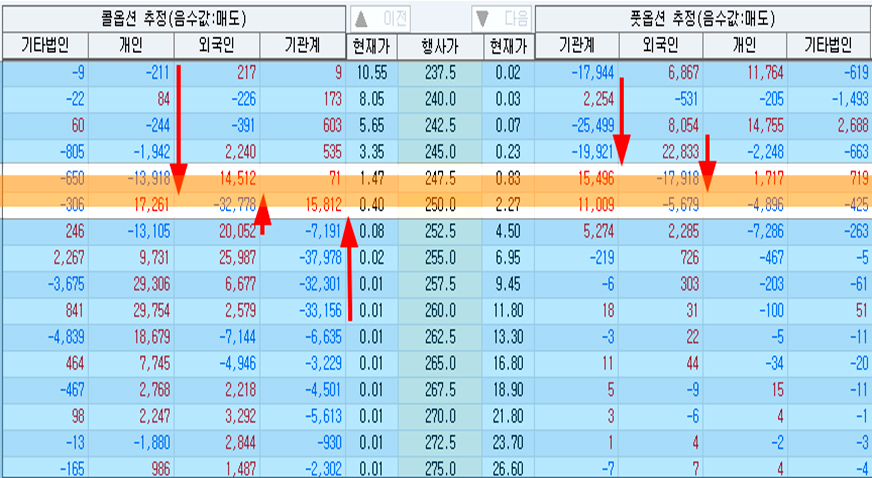Click the call price 10.55 cell
Screen dimensions: 872x478
pos(370,73)
